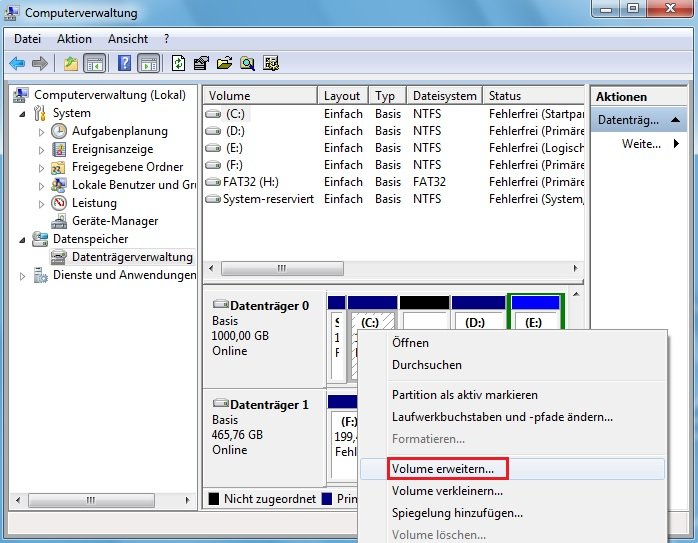Click the Ereignisanzeige icon in tree
698x543 pixels.
click(59, 149)
